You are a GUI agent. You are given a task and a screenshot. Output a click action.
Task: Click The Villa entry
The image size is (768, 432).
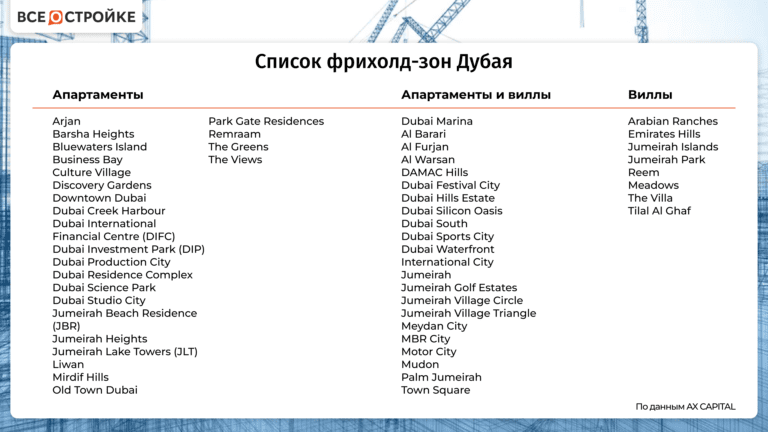[x=650, y=198]
